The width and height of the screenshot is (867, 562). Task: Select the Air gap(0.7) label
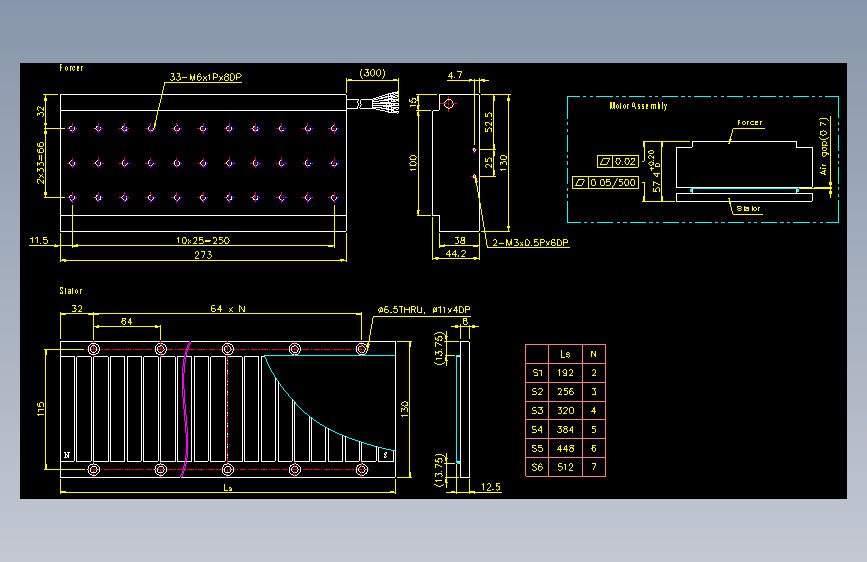824,146
